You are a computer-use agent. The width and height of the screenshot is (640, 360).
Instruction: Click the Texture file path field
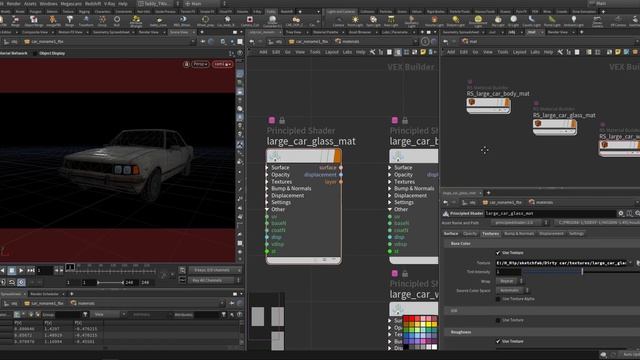[x=561, y=263]
